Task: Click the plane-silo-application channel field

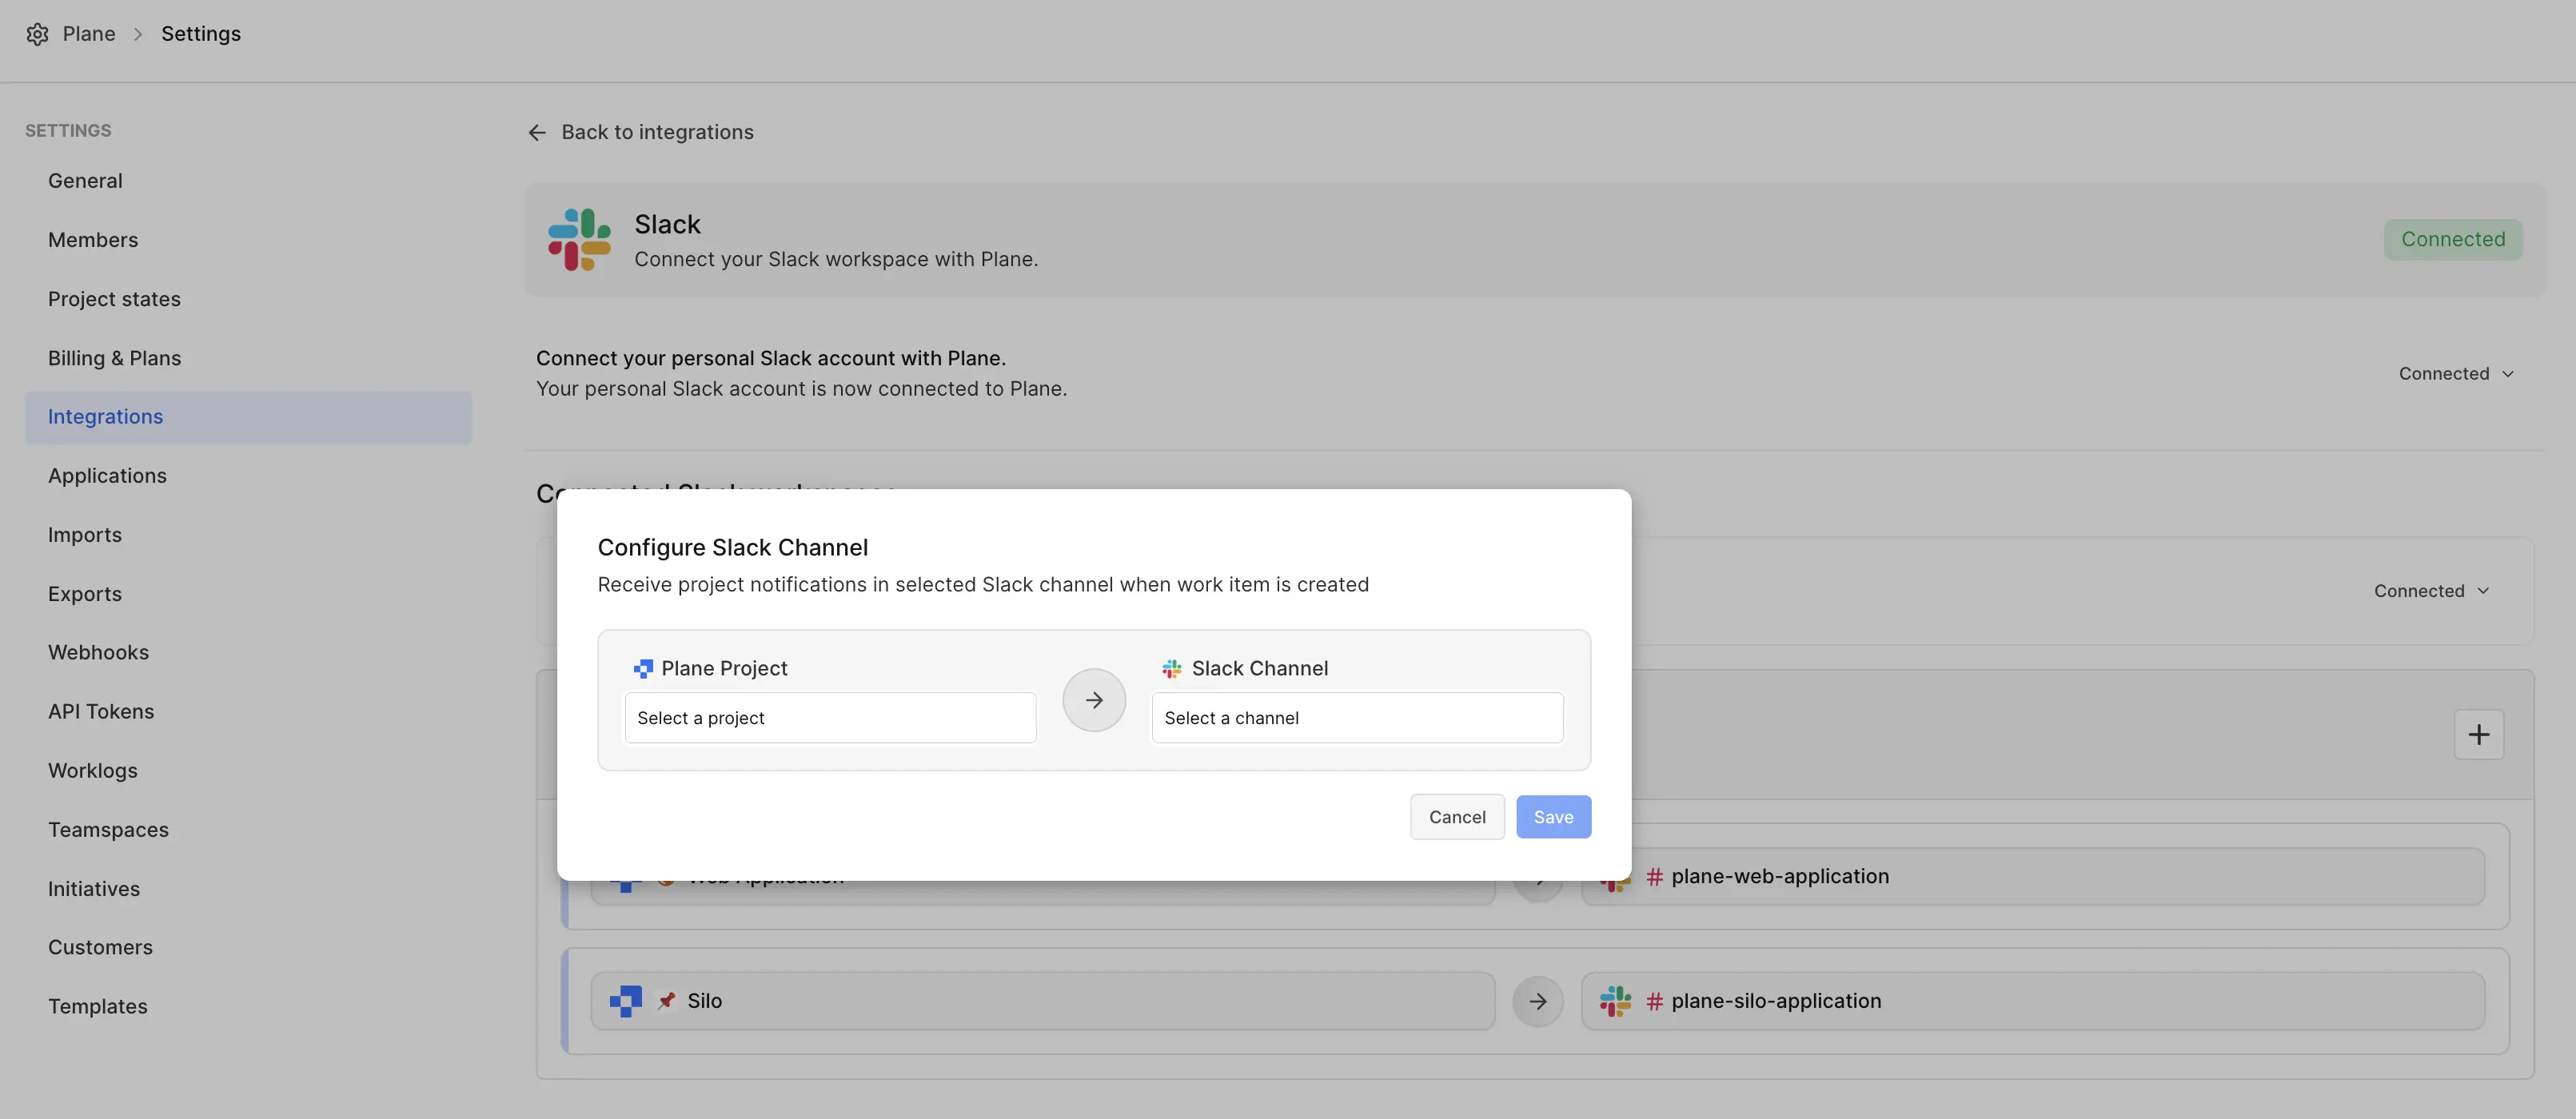Action: tap(2033, 1001)
